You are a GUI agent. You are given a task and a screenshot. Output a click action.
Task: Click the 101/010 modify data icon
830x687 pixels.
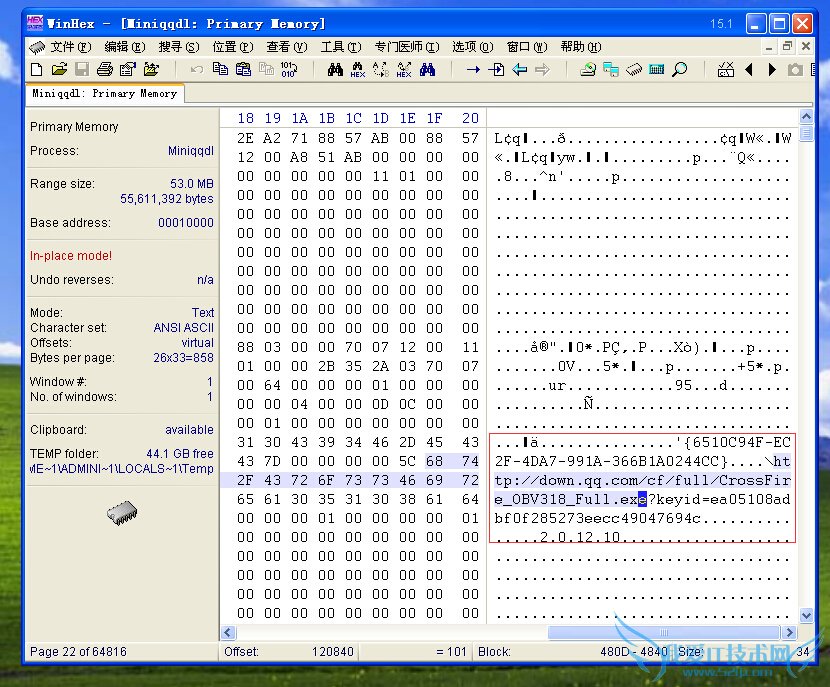[x=288, y=69]
